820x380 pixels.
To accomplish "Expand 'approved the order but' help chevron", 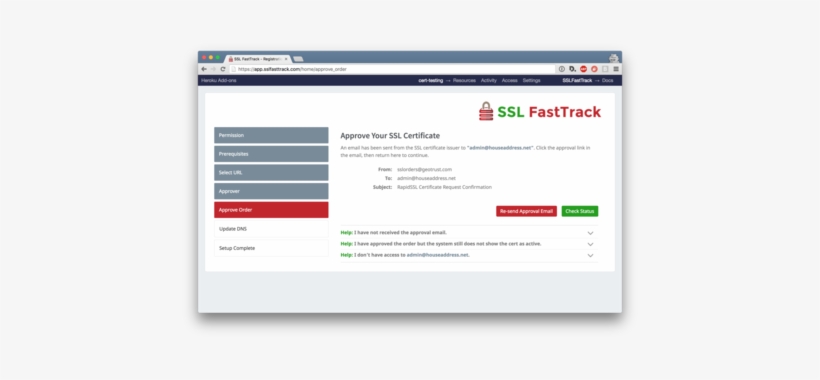I will (x=590, y=244).
